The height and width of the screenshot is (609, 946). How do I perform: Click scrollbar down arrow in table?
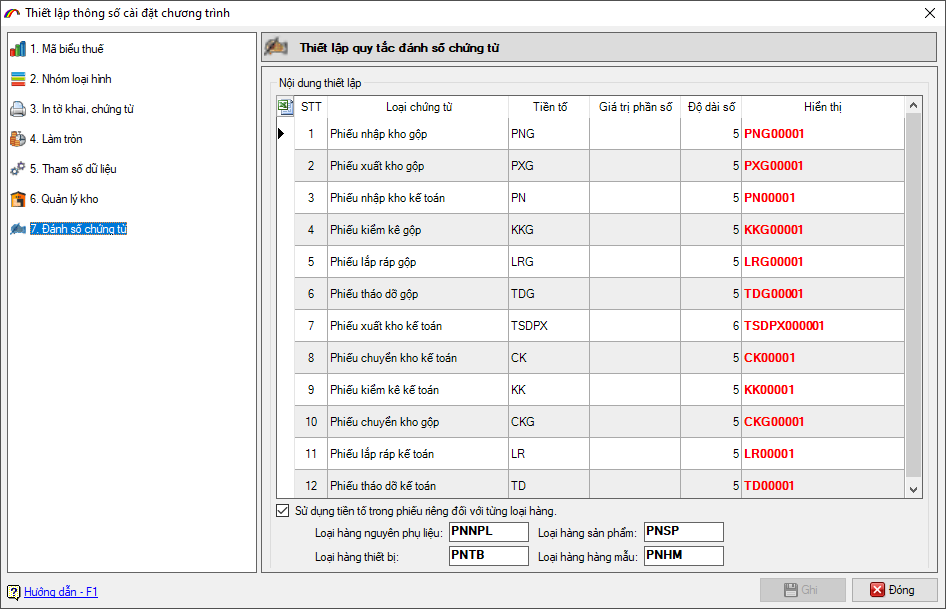913,489
